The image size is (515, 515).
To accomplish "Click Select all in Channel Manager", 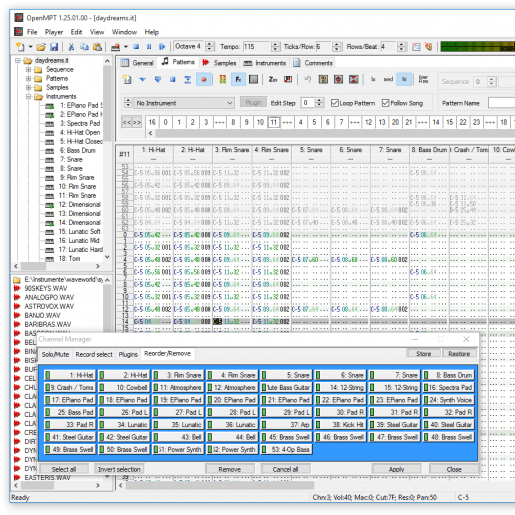I will [64, 469].
